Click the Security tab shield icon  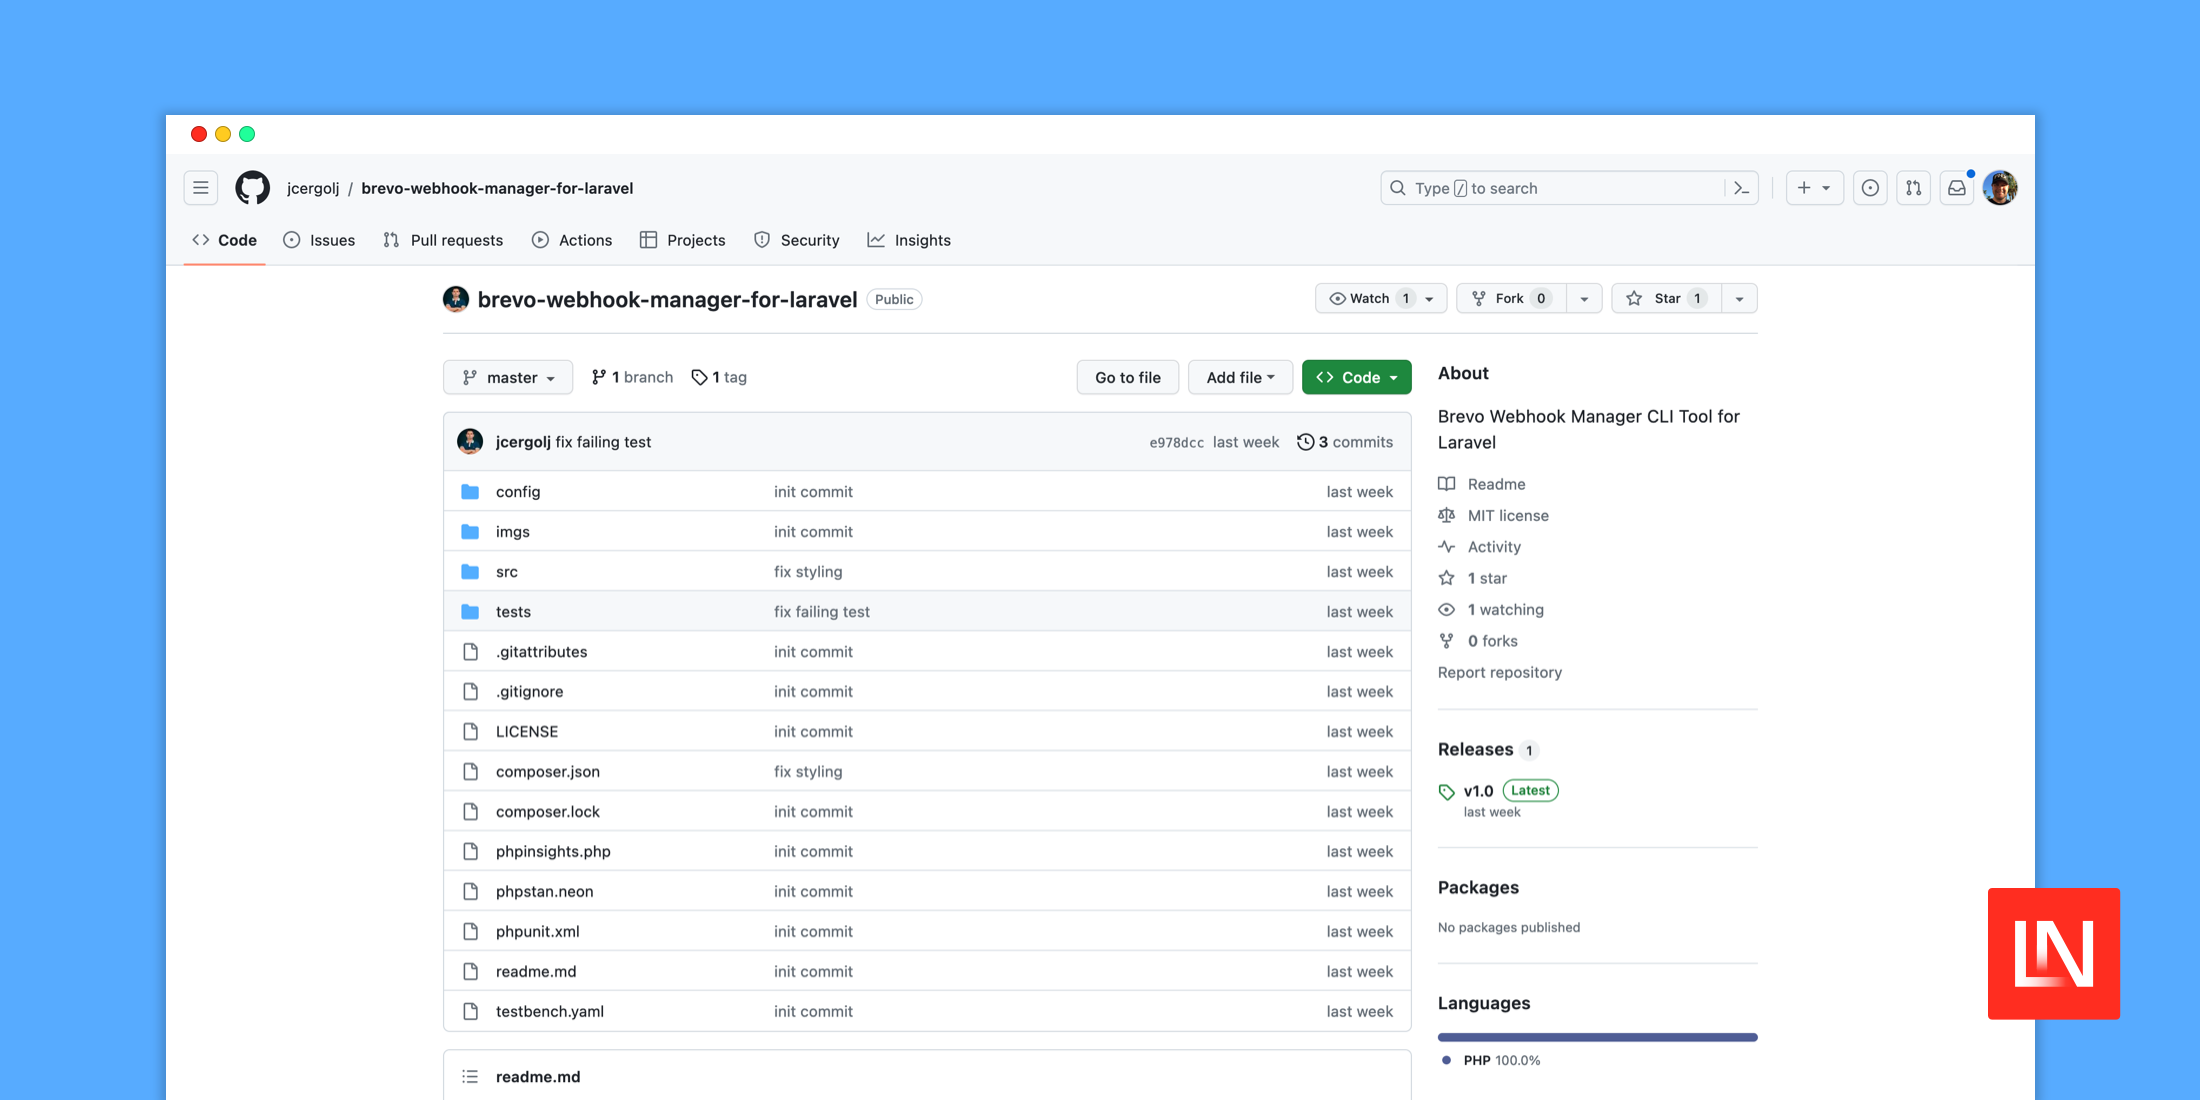click(x=760, y=240)
